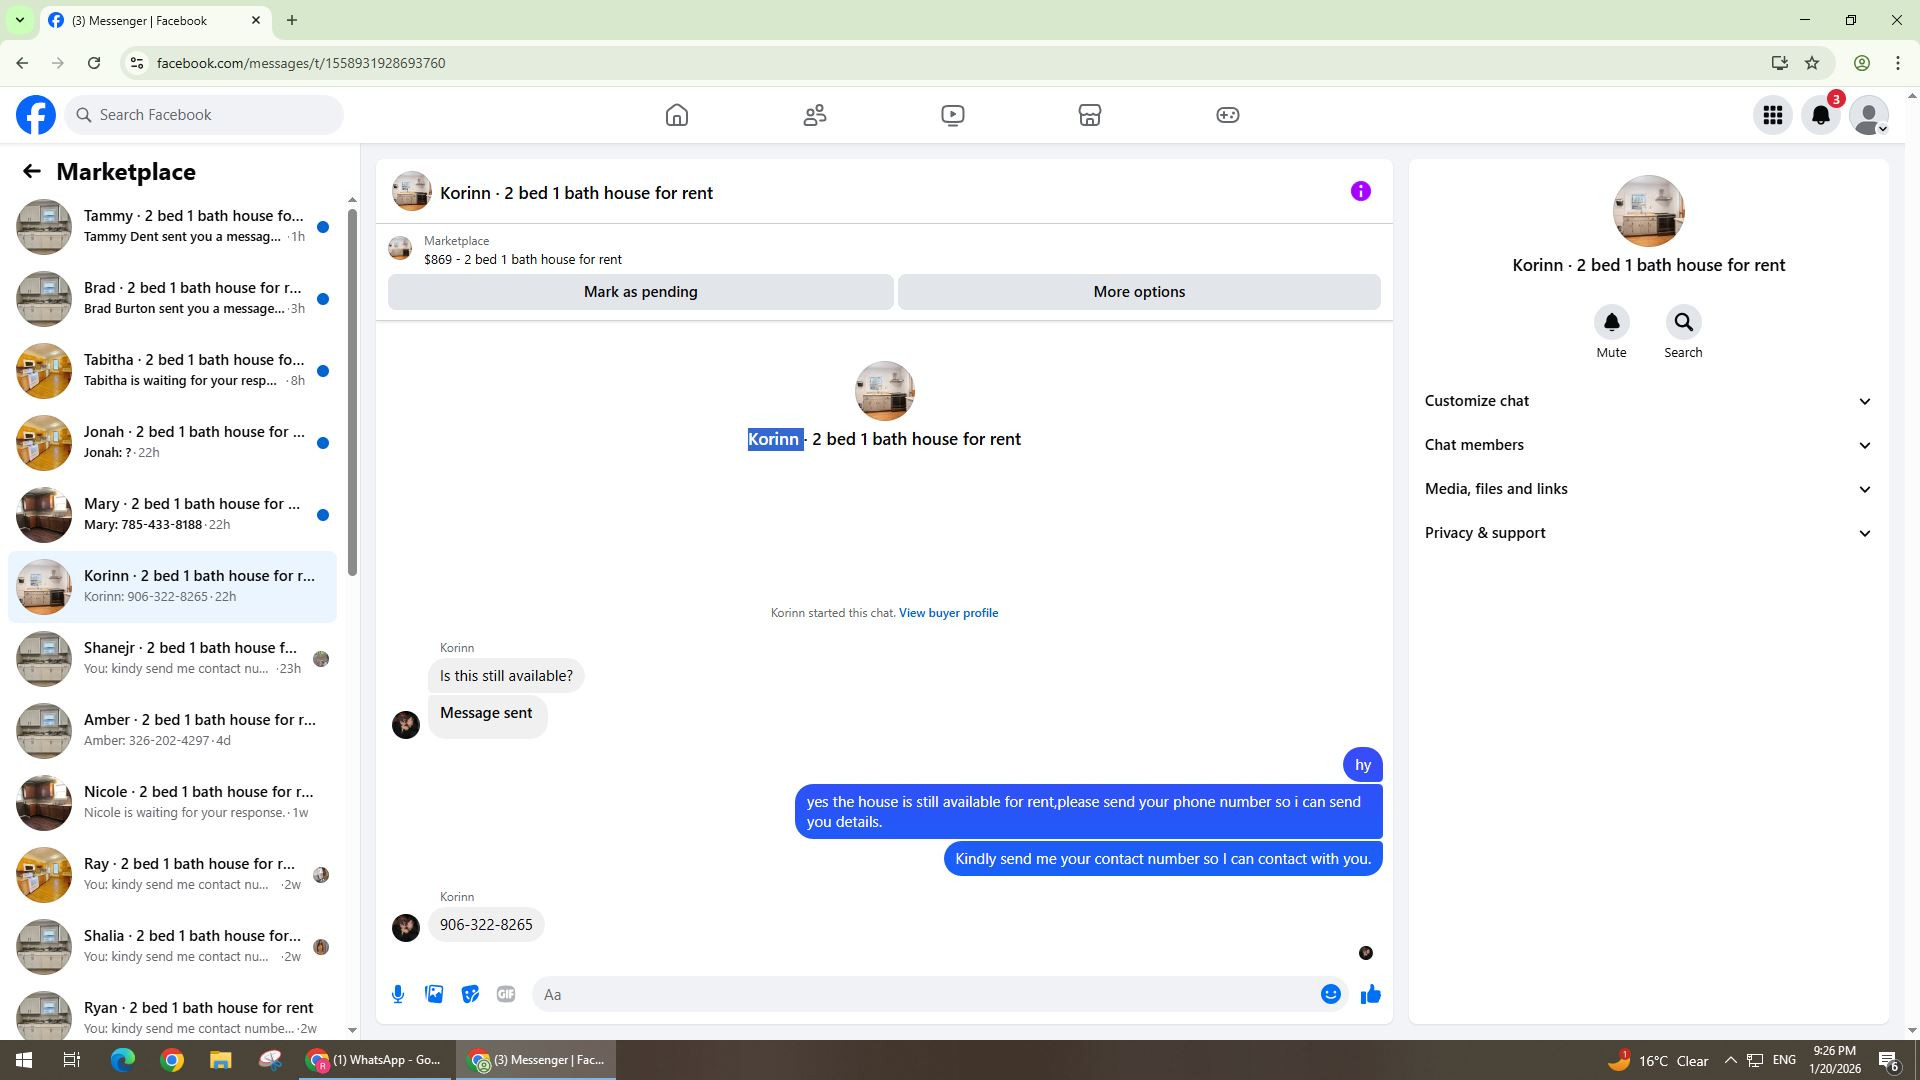1920x1080 pixels.
Task: Open the Chrome profile icon in toolbar
Action: tap(1862, 63)
